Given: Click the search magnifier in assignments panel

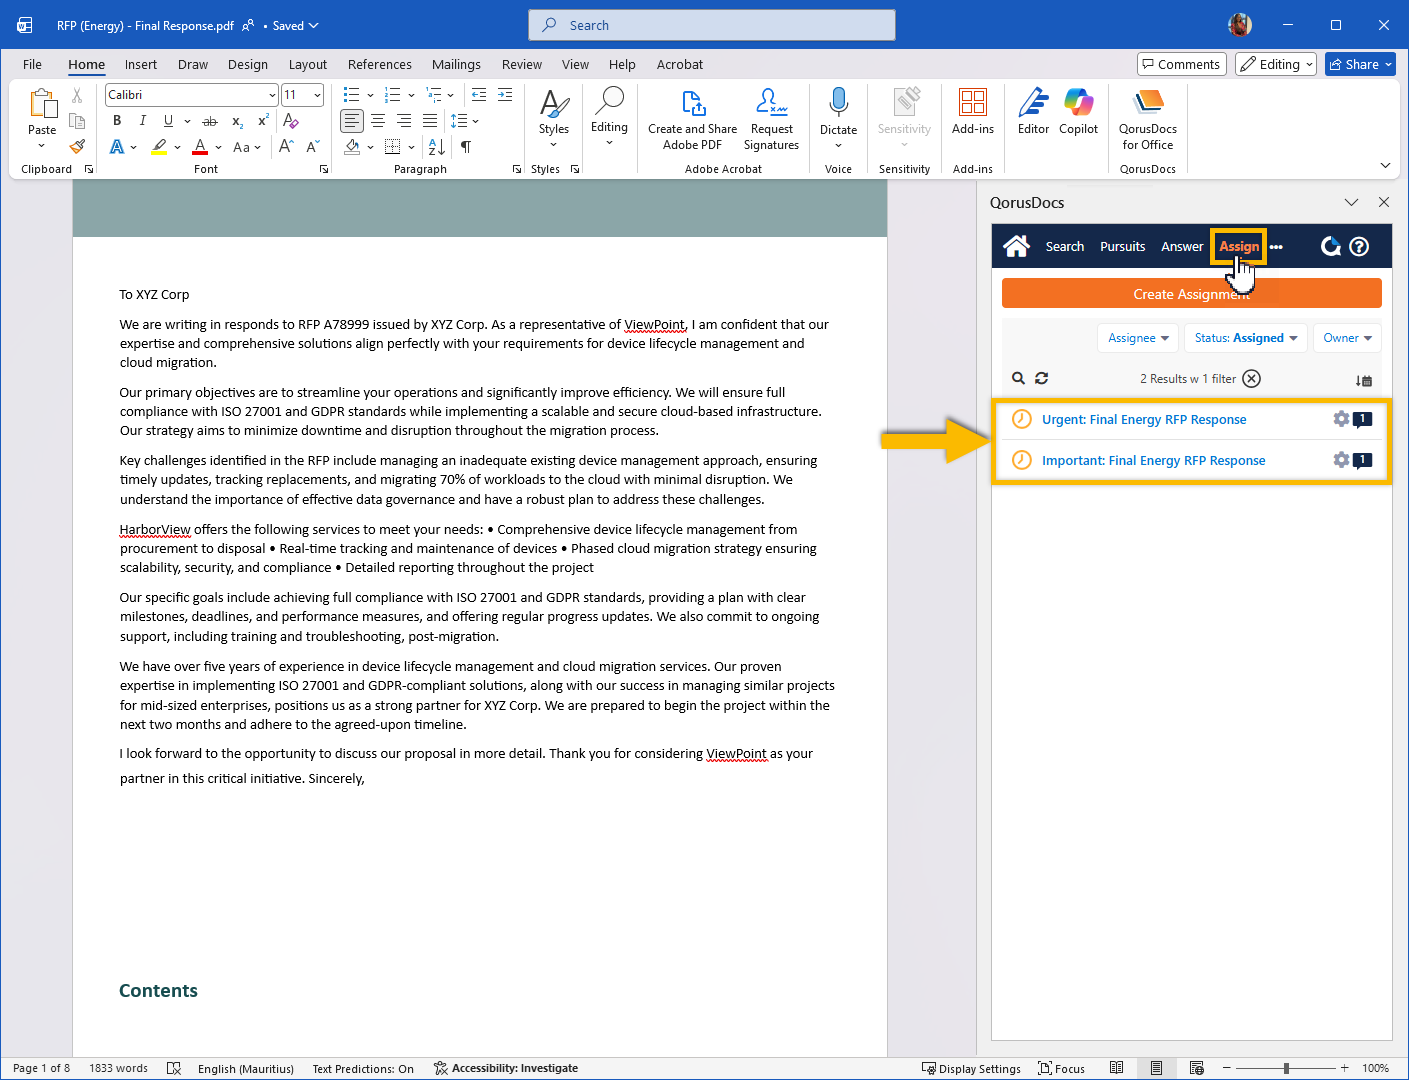Looking at the screenshot, I should (x=1018, y=379).
